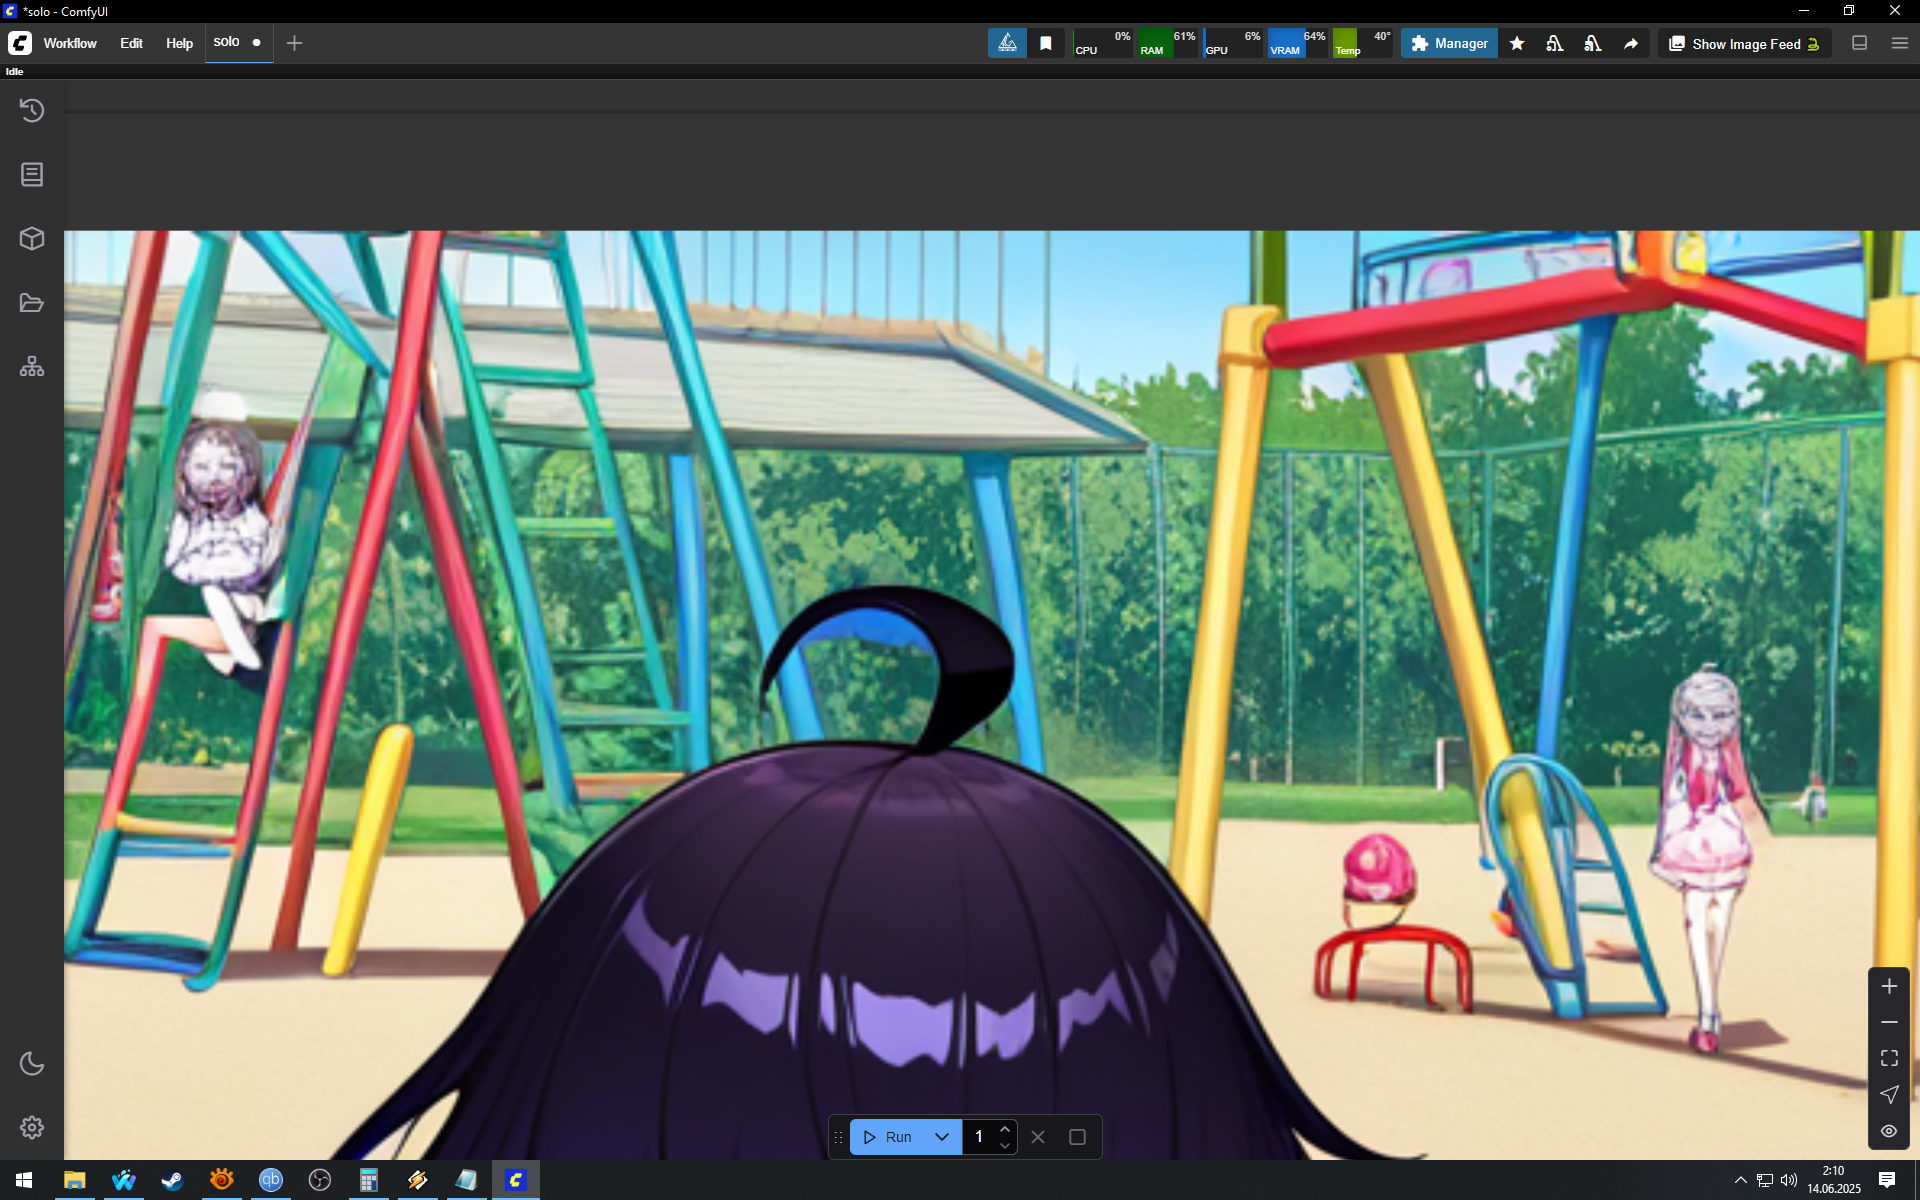
Task: Click the first model-unload icon after star
Action: pyautogui.click(x=1555, y=43)
